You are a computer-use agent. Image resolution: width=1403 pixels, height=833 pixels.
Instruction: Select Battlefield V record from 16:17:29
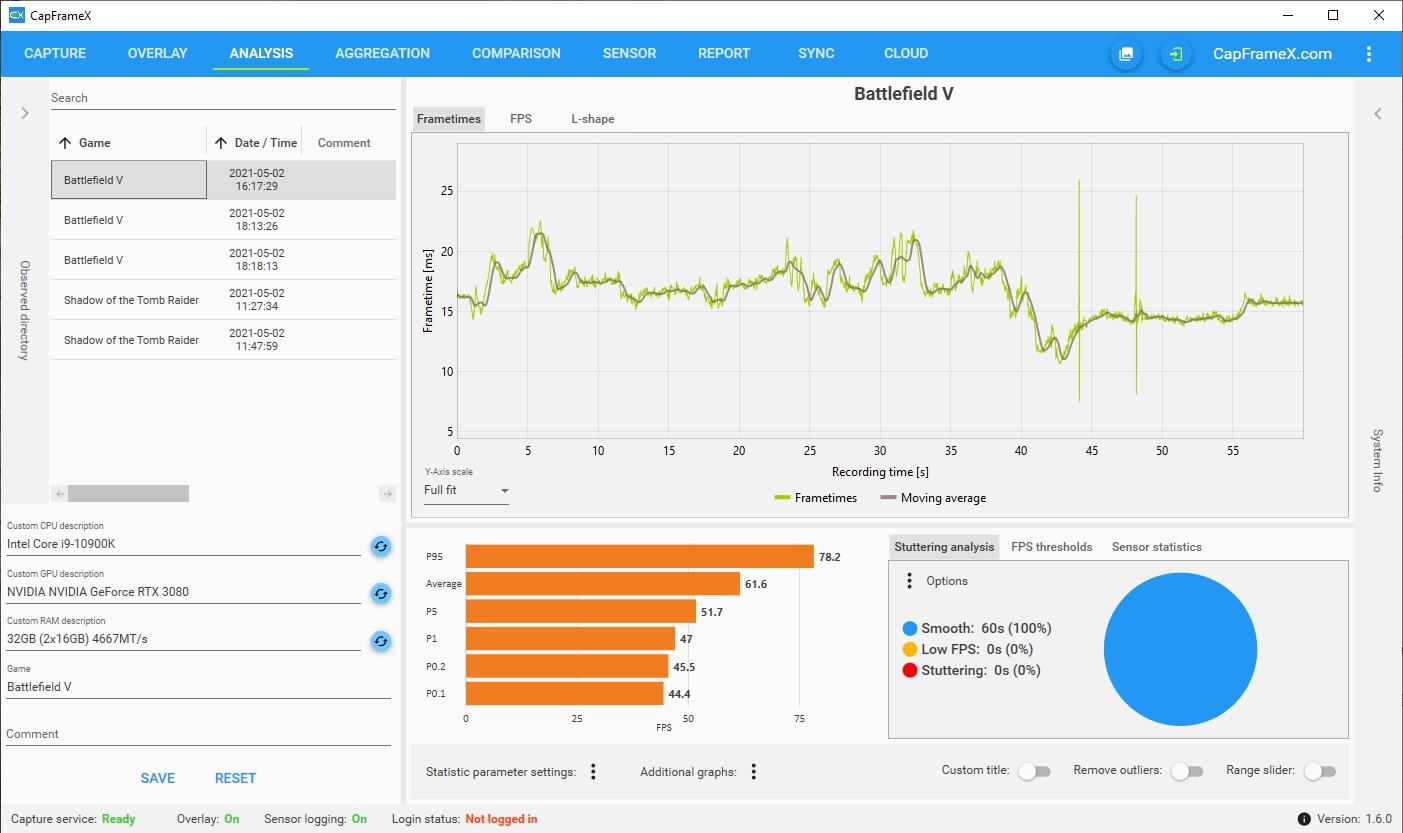(x=223, y=180)
